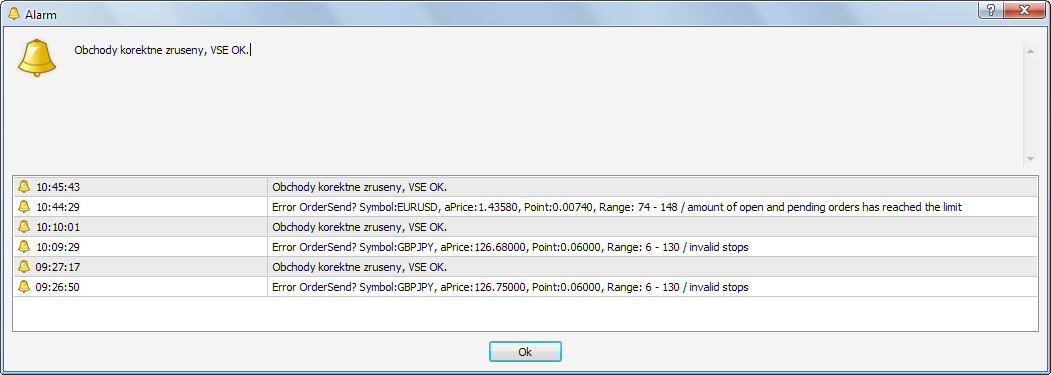Click the large yellow alarm bell icon

pyautogui.click(x=37, y=58)
